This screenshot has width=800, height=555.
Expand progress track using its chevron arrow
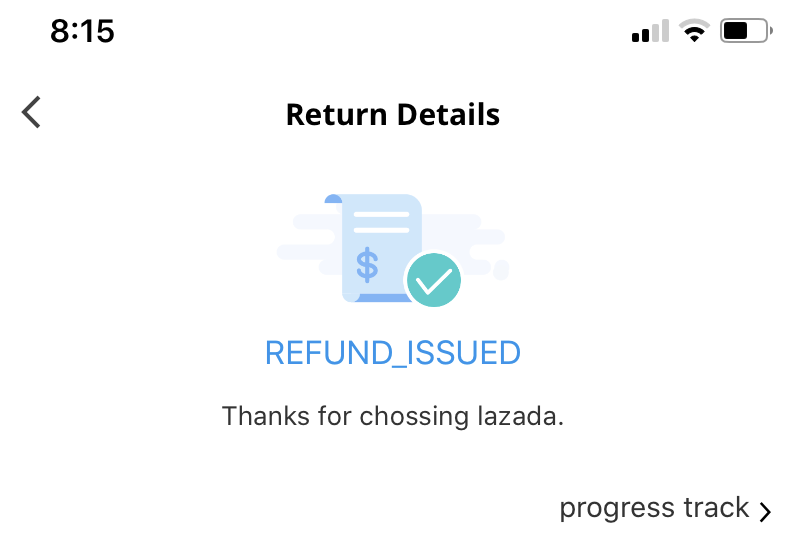click(x=765, y=512)
